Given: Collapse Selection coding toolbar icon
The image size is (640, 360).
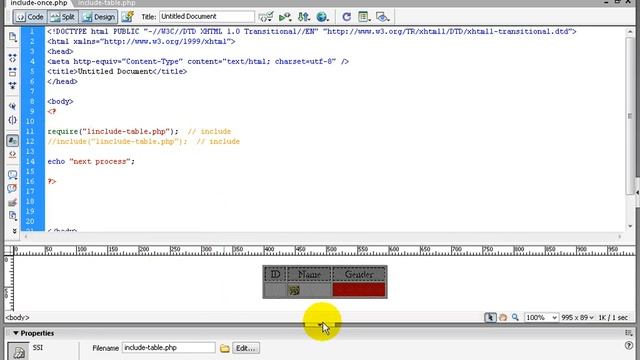Looking at the screenshot, I should pos(13,72).
